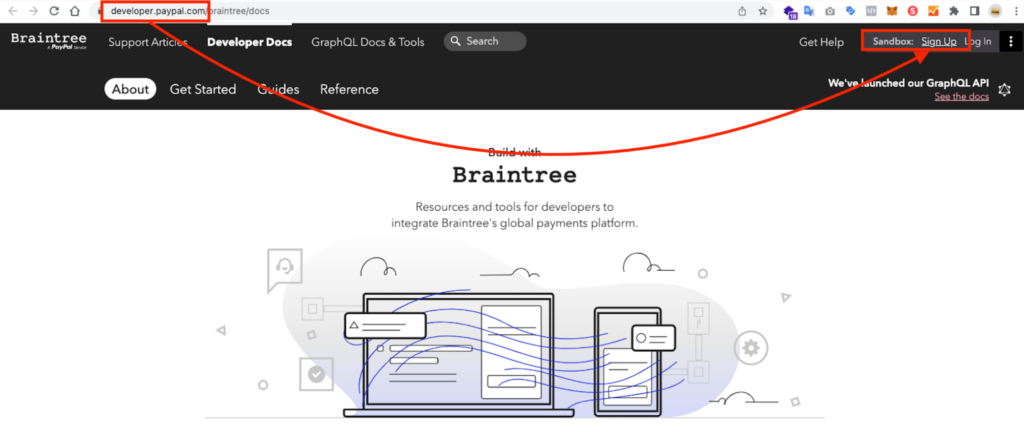Open the blue tag extension icon
The height and width of the screenshot is (443, 1024).
coord(850,11)
